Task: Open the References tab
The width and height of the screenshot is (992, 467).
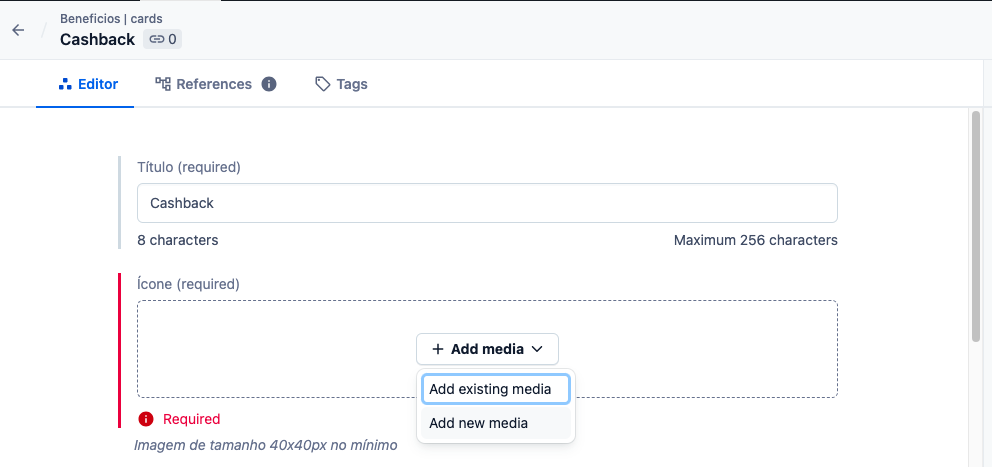Action: [213, 84]
